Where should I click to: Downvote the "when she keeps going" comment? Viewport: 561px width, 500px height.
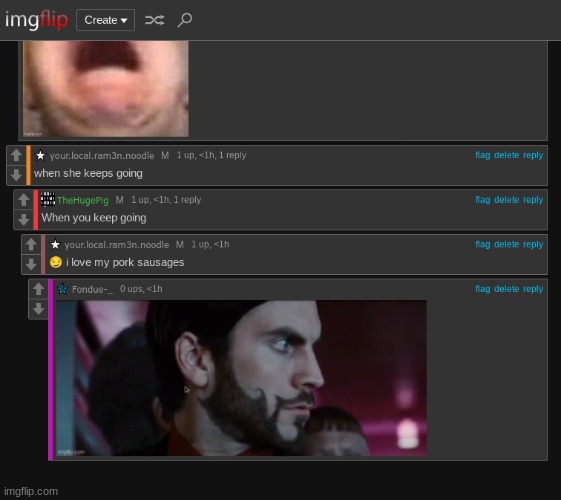click(16, 175)
